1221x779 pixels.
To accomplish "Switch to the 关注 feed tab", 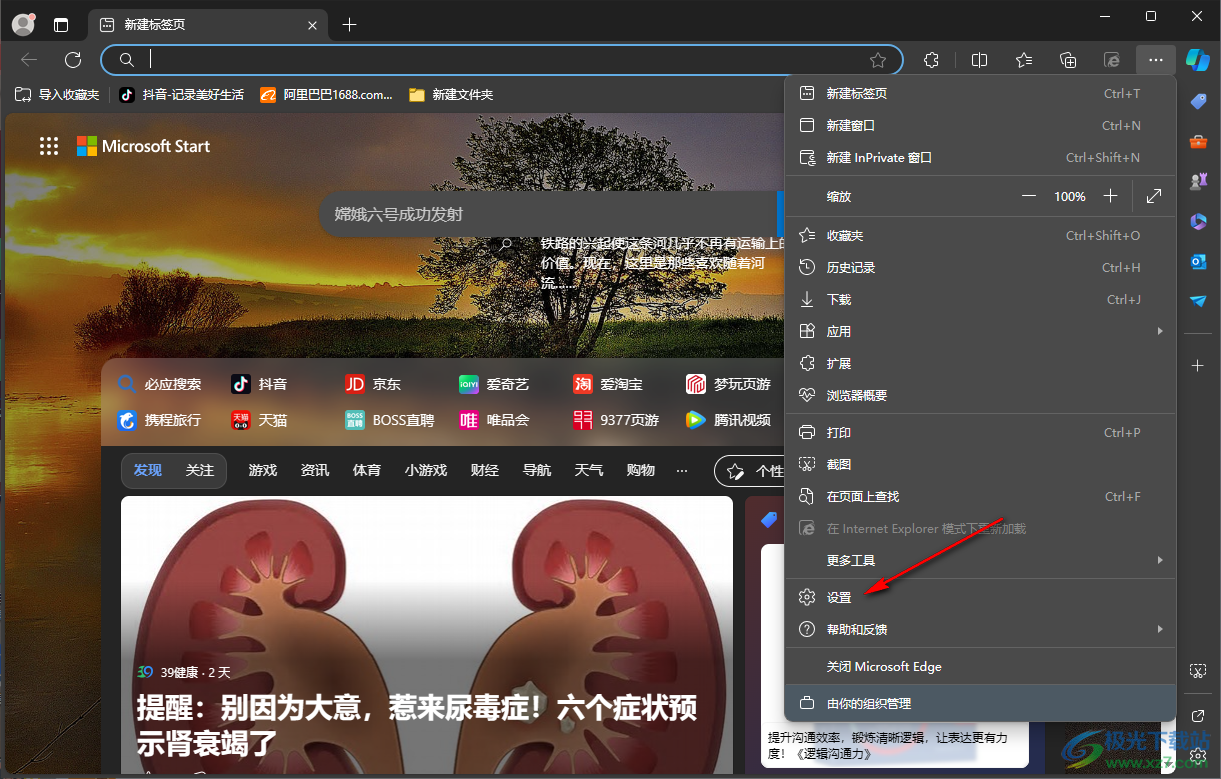I will tap(200, 470).
